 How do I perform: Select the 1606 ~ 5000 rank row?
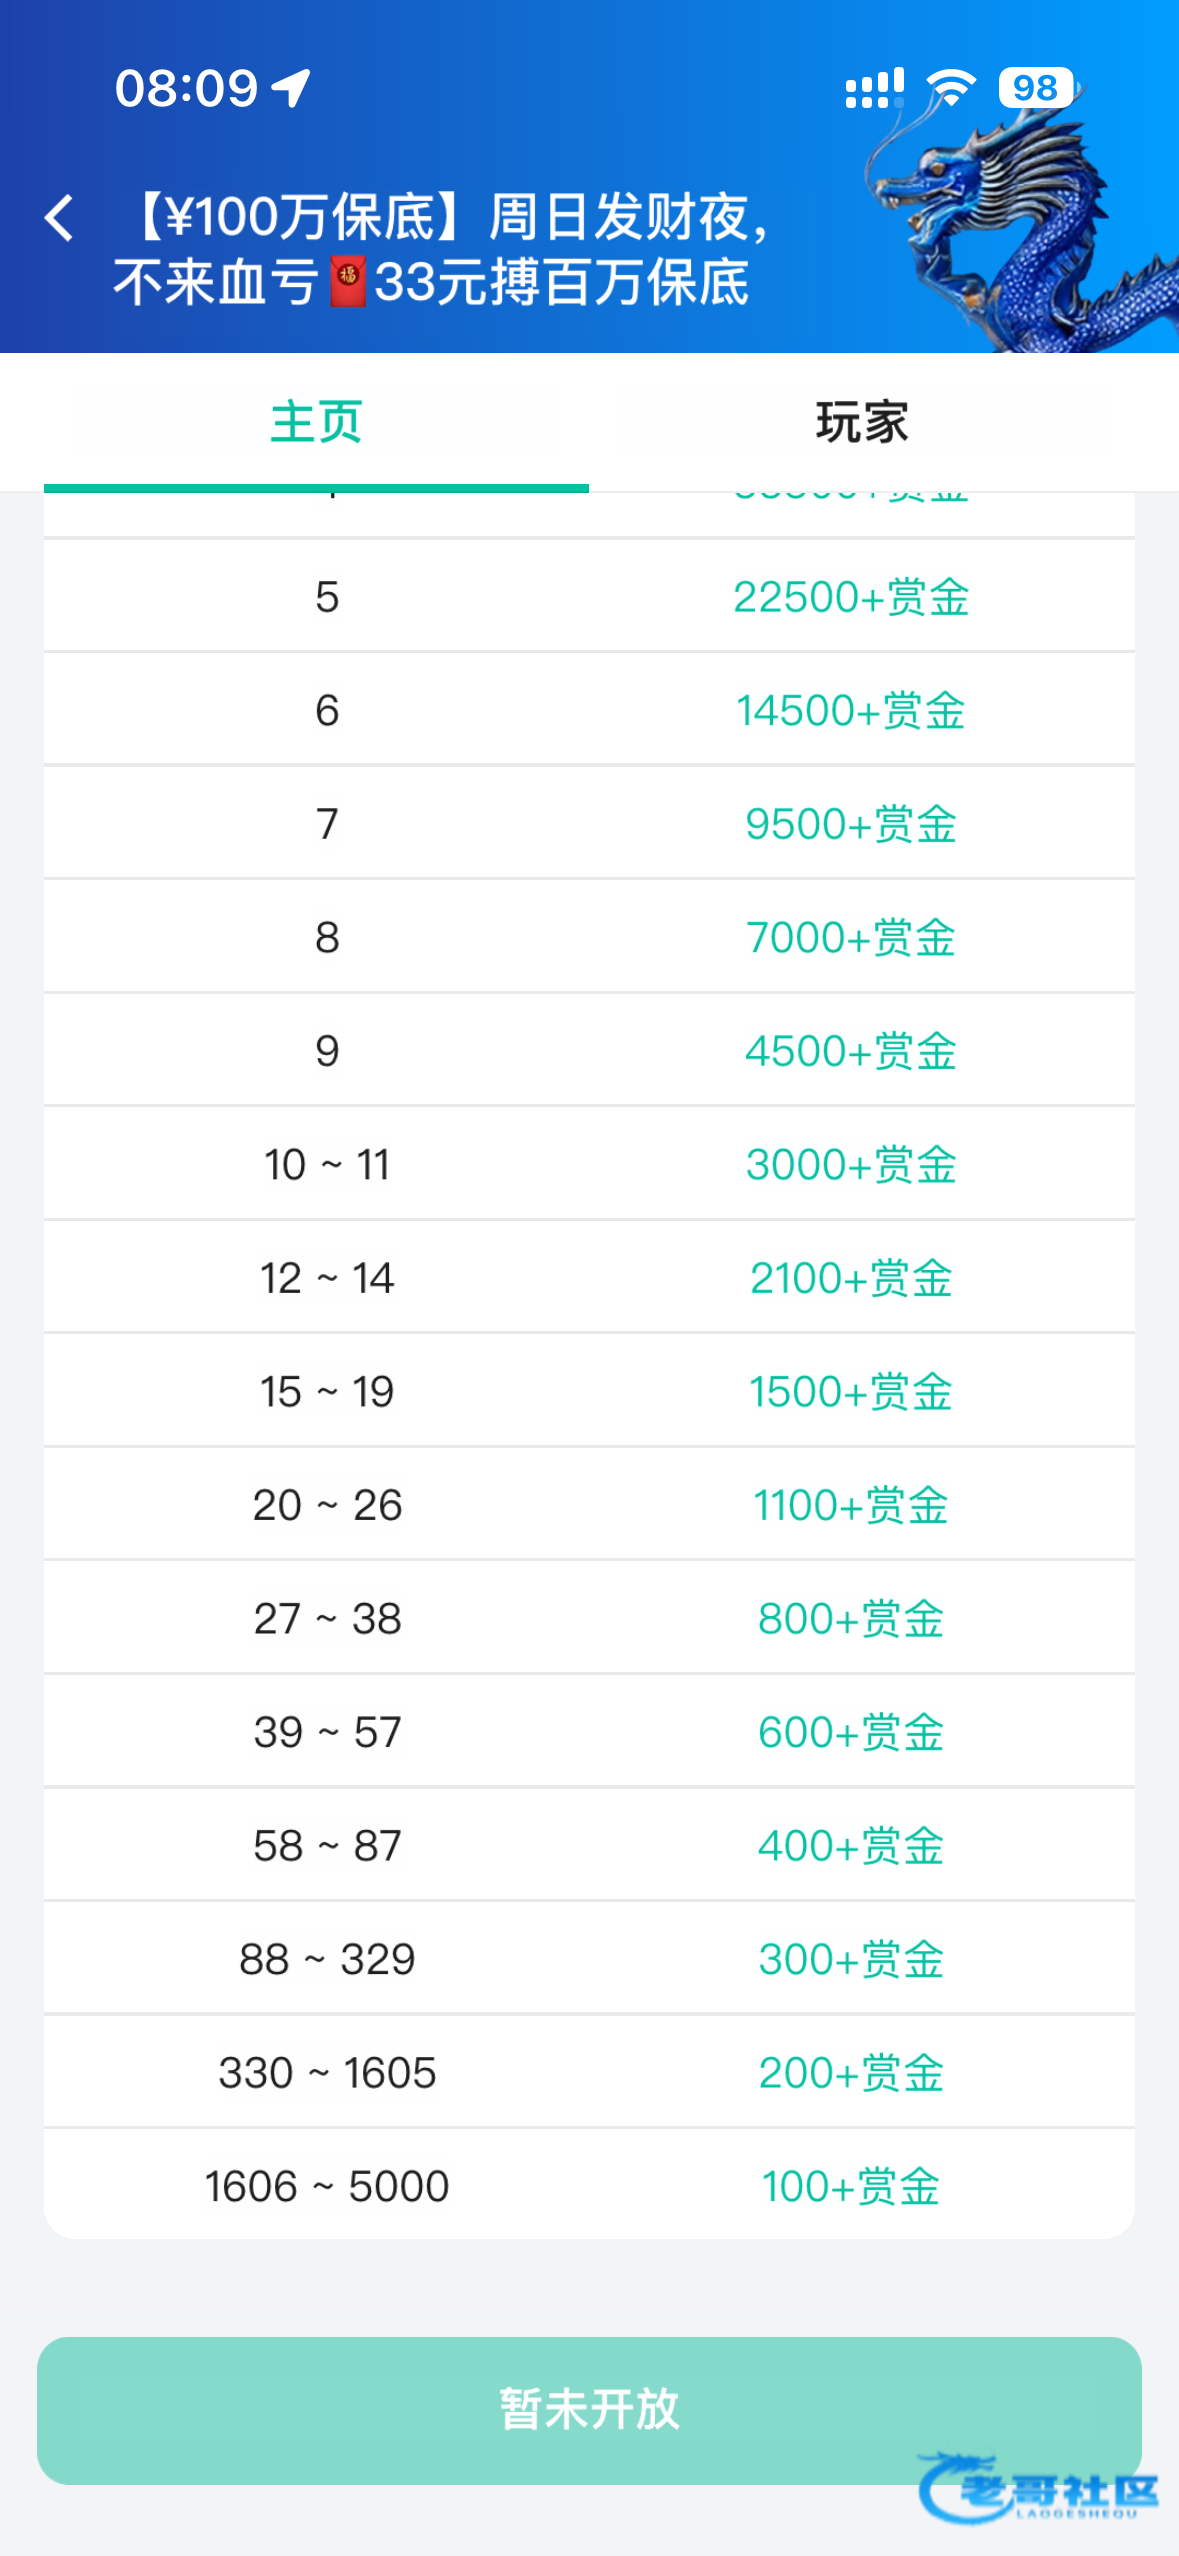point(327,2187)
